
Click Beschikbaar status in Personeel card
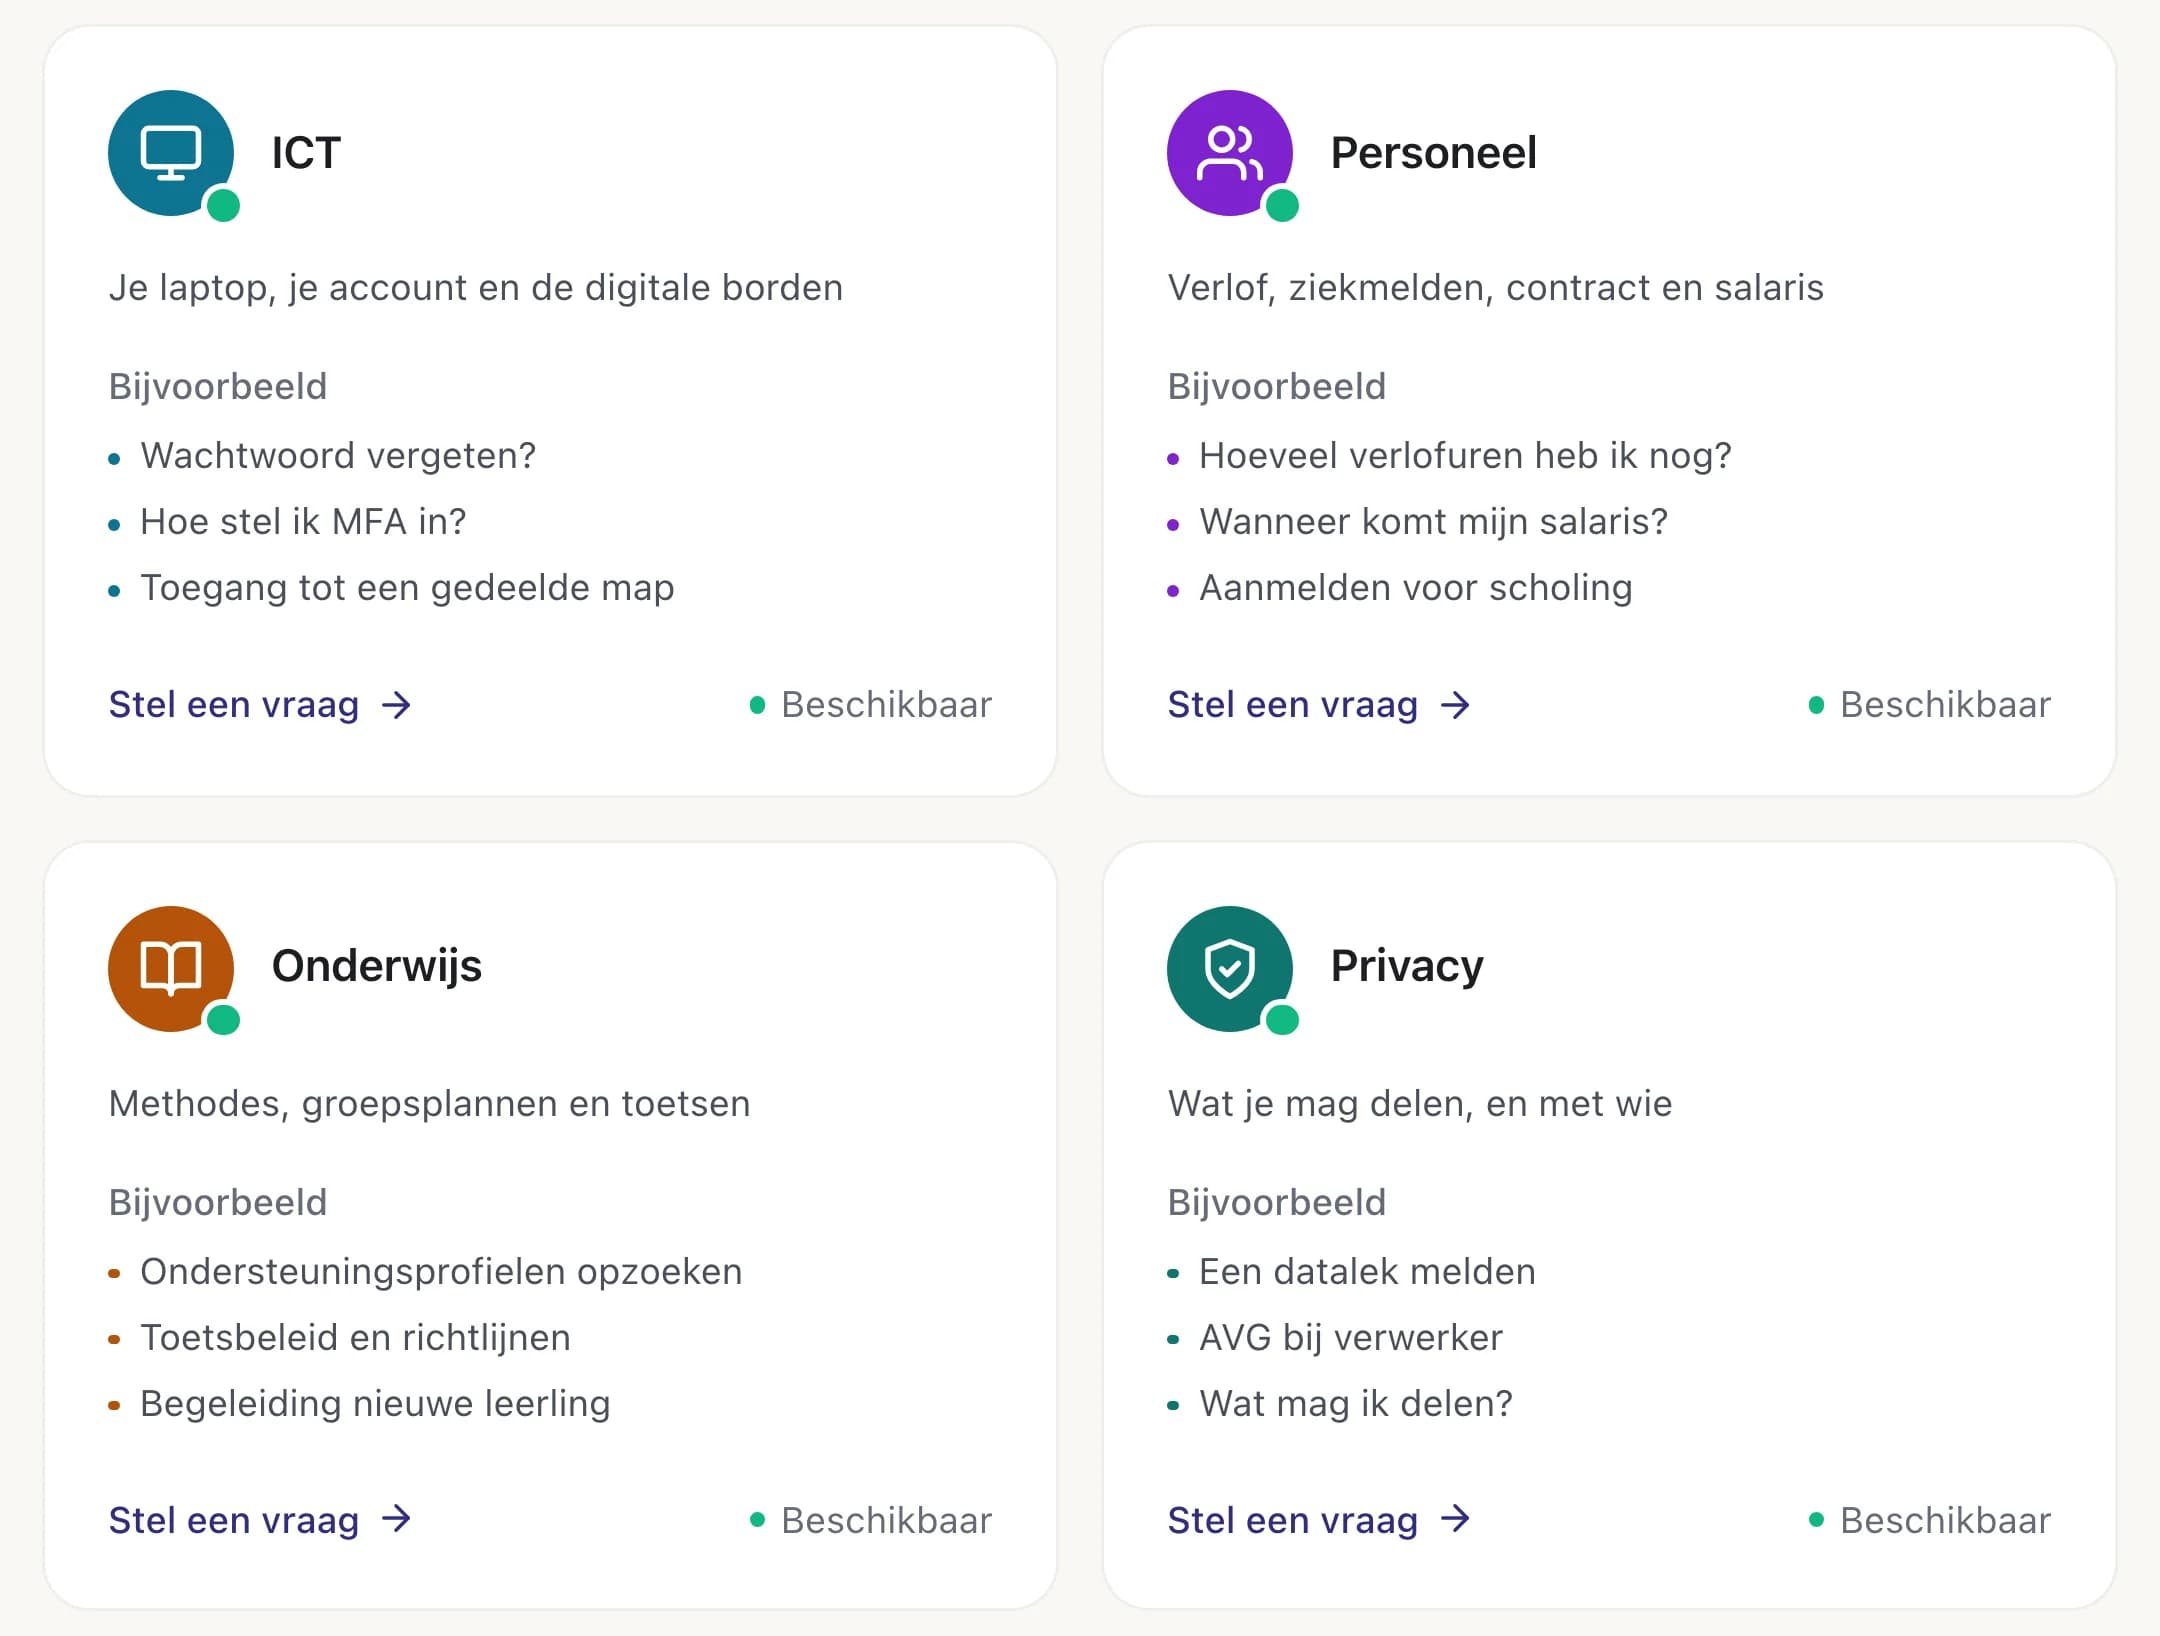[x=1930, y=705]
